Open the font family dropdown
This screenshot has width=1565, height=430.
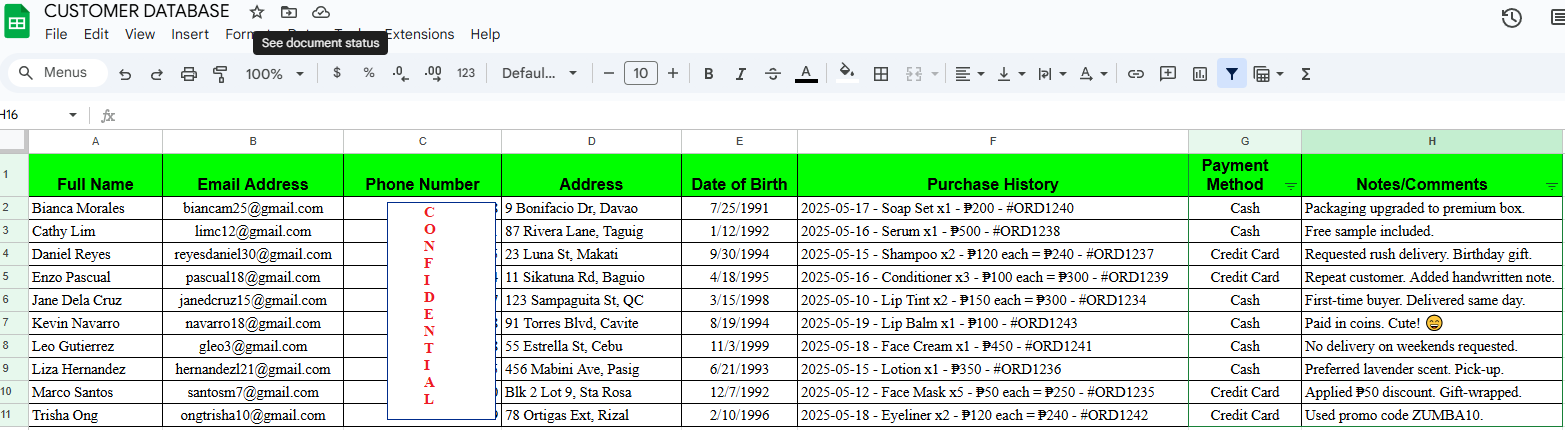point(540,73)
